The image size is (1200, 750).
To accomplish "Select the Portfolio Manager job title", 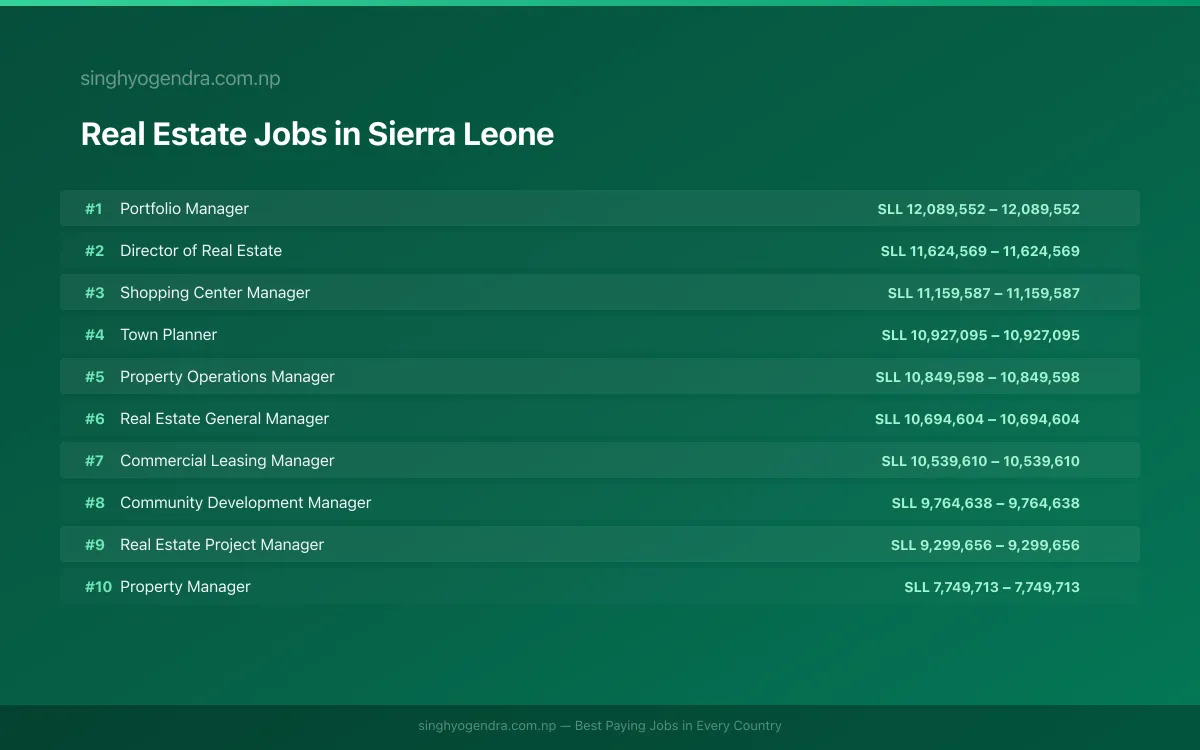I will pos(184,209).
